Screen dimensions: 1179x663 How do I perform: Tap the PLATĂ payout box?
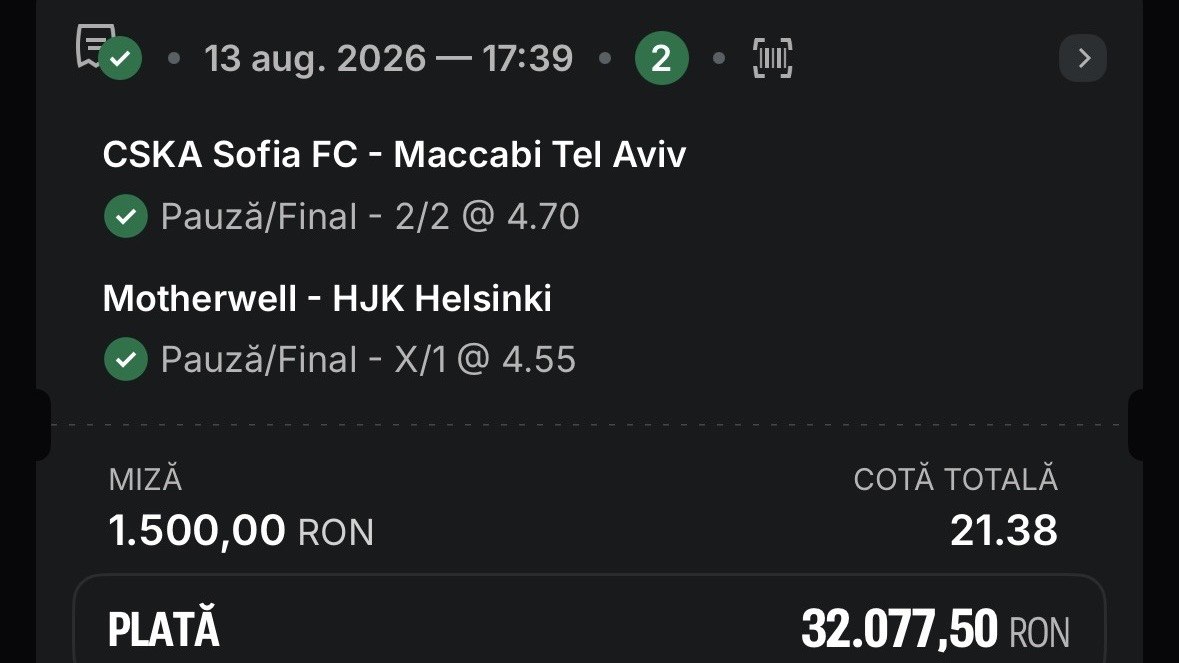pyautogui.click(x=590, y=619)
